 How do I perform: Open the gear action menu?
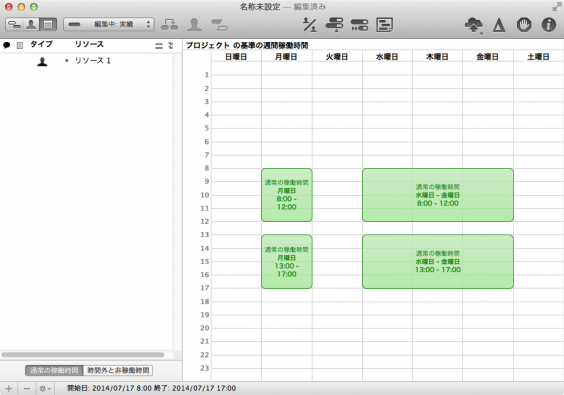(45, 389)
